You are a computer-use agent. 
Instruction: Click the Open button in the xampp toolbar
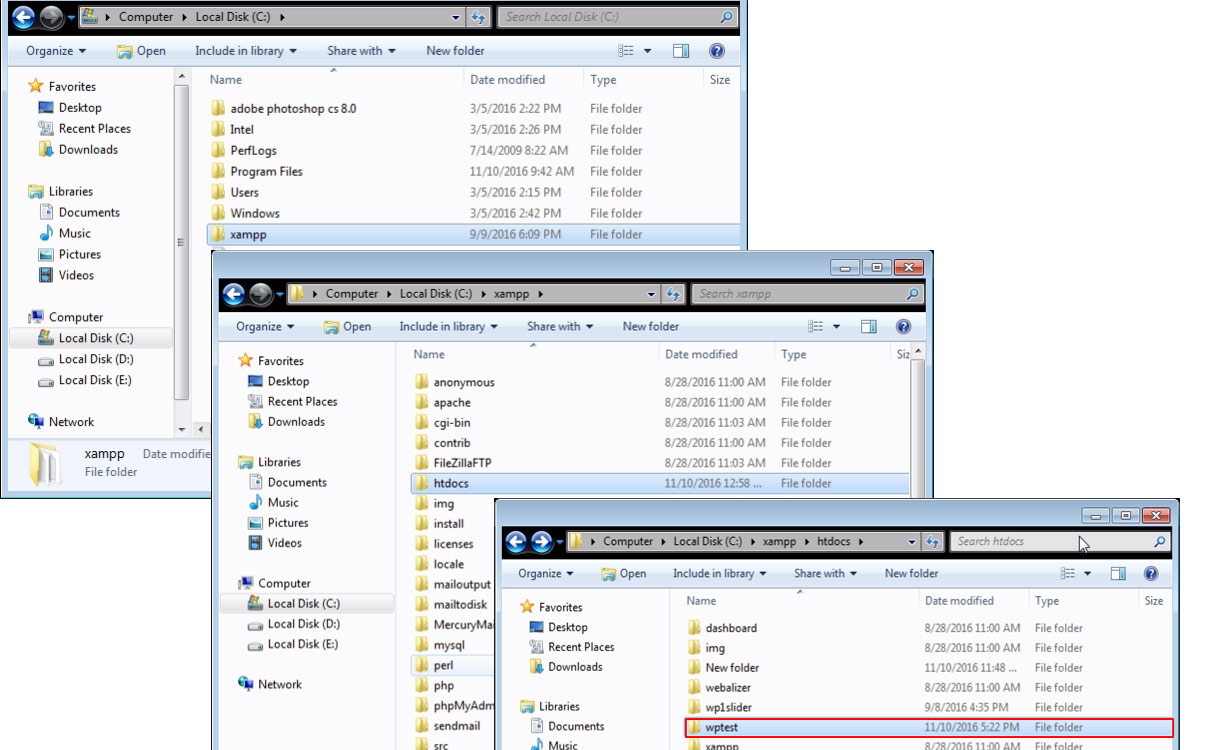click(x=347, y=327)
